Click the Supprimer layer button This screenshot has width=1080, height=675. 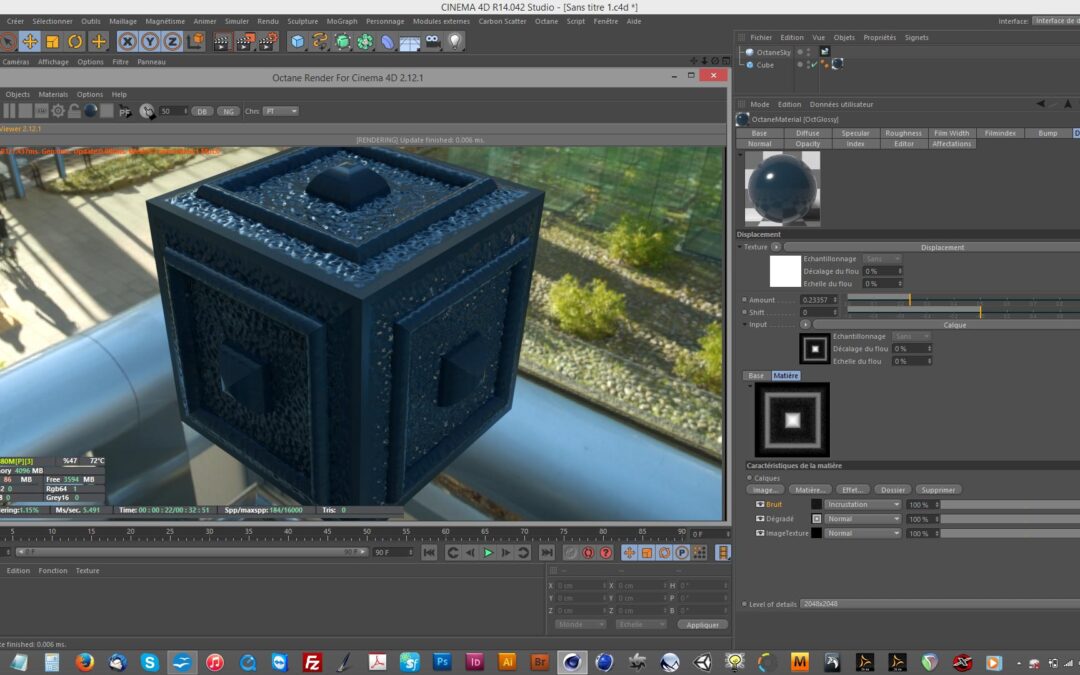[x=937, y=490]
